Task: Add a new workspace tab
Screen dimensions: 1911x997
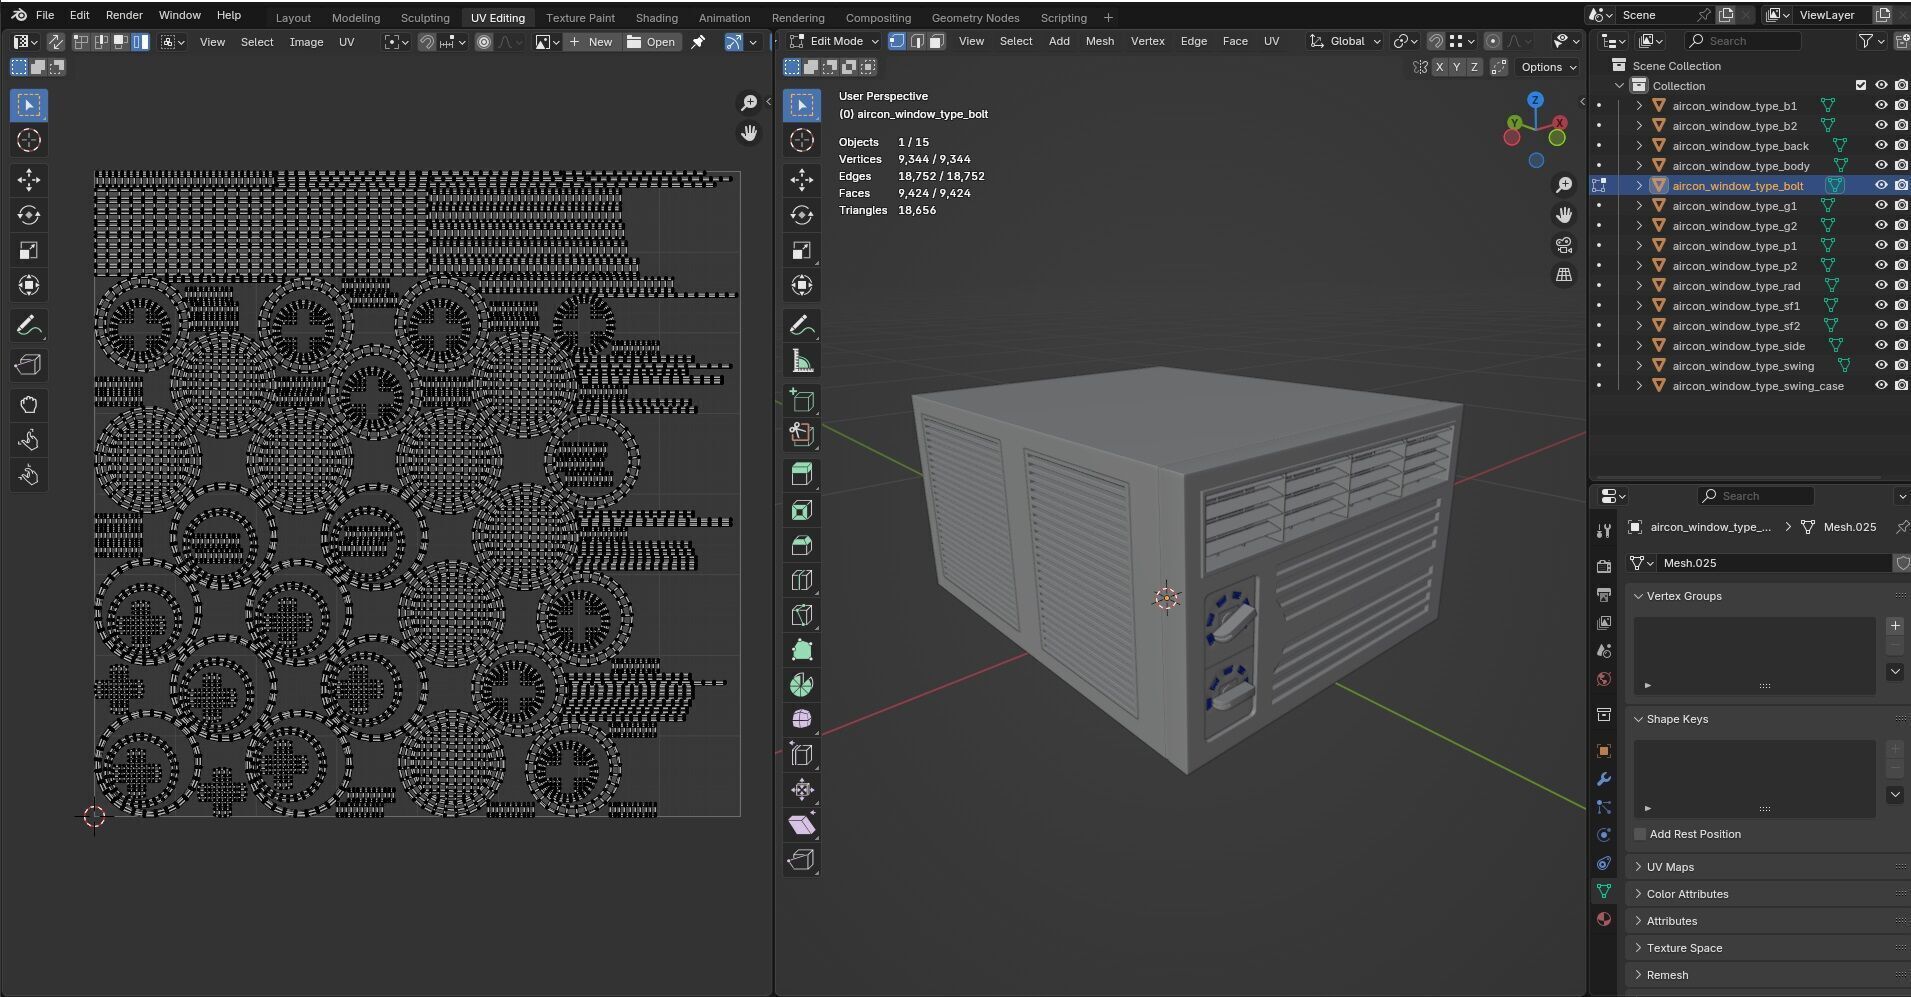Action: (1108, 18)
